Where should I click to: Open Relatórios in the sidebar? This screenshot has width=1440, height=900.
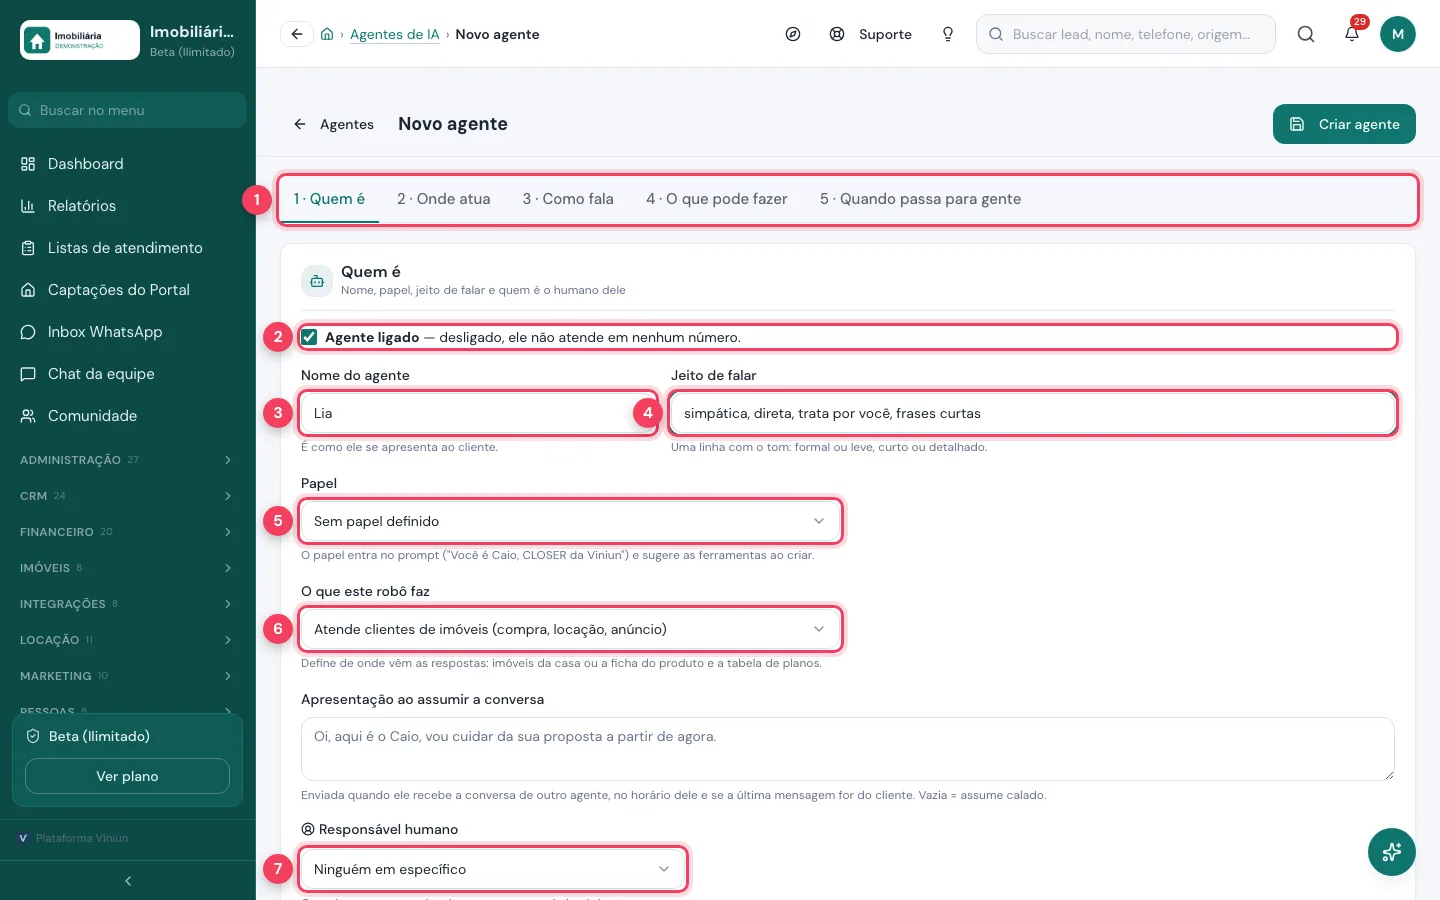point(128,206)
